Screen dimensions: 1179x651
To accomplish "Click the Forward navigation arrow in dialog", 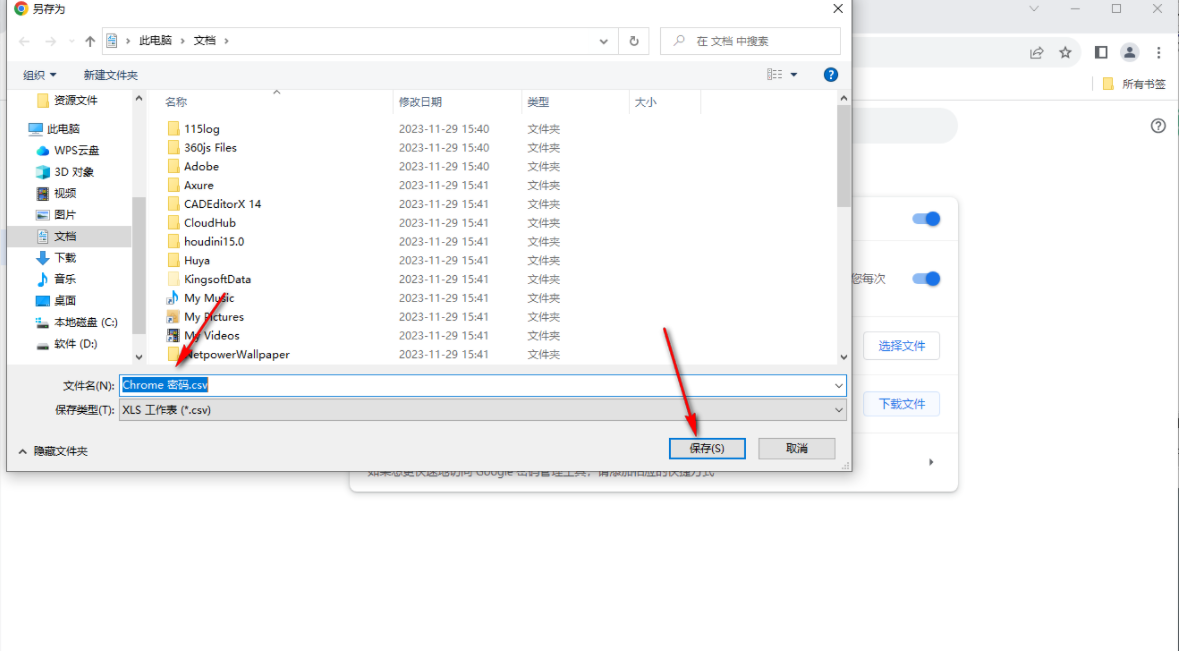I will (x=50, y=41).
